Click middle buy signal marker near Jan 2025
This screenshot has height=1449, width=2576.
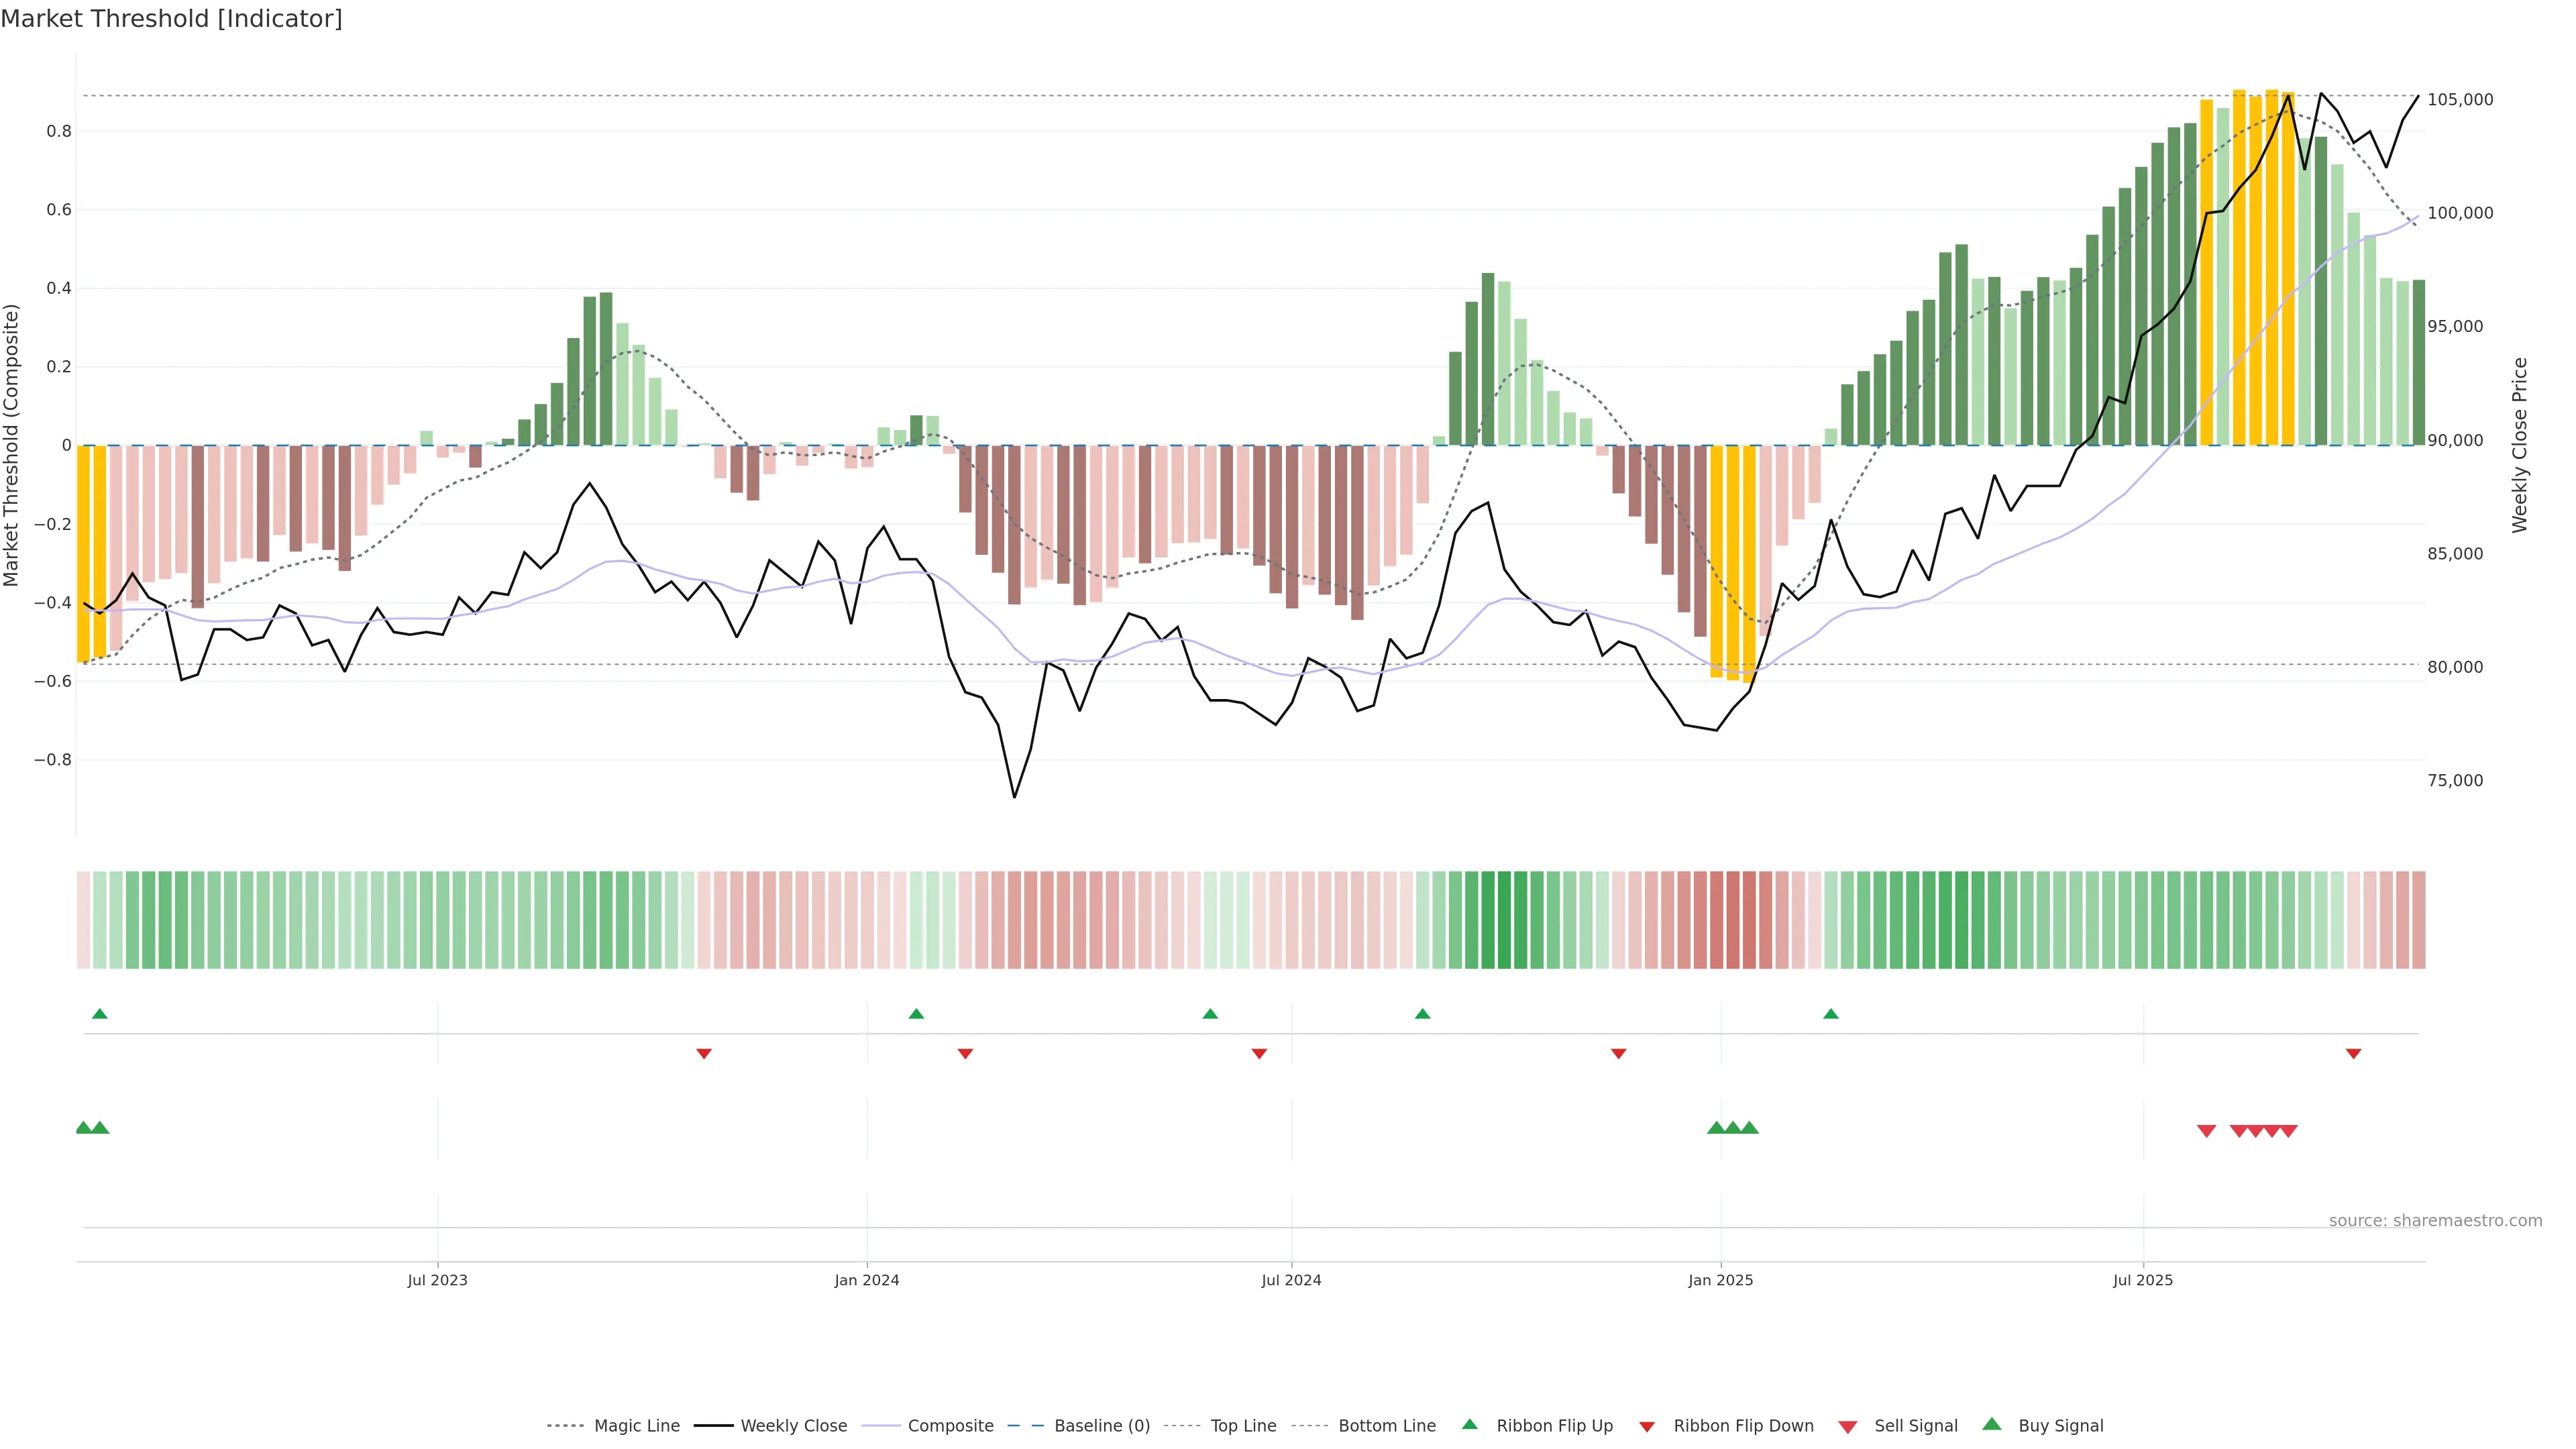pyautogui.click(x=1732, y=1128)
